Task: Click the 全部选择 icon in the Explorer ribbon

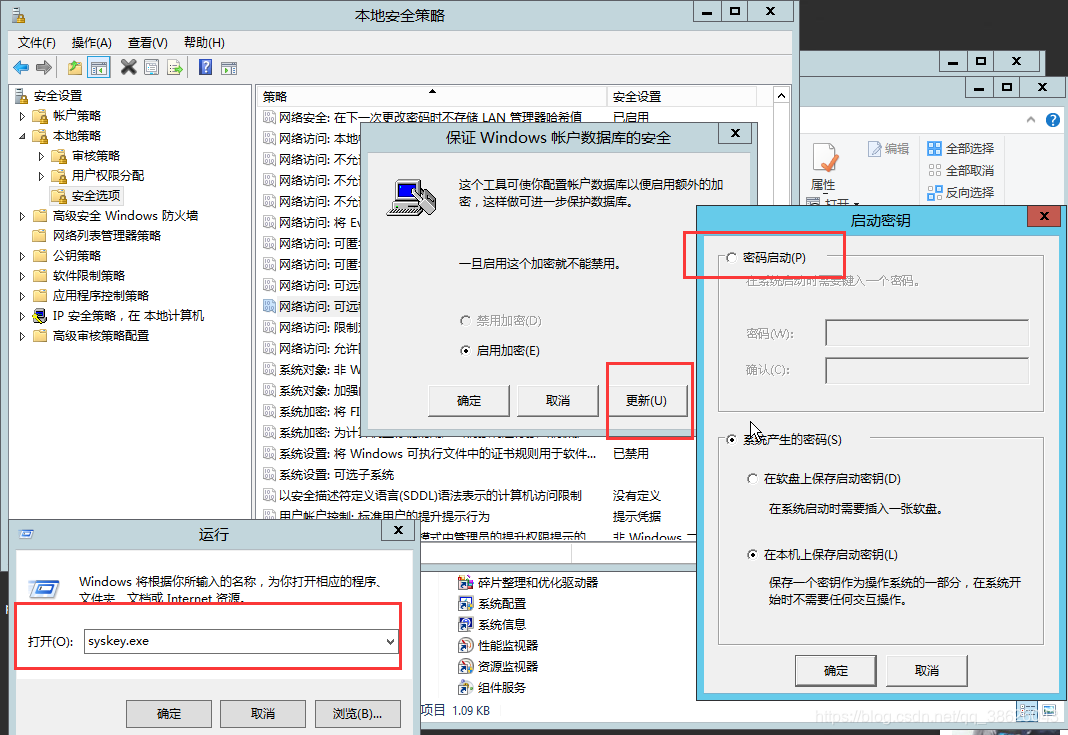Action: [934, 148]
